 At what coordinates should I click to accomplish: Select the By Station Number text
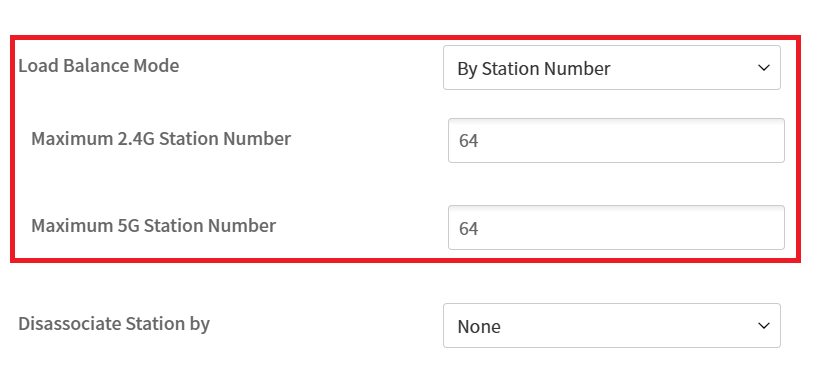point(534,68)
